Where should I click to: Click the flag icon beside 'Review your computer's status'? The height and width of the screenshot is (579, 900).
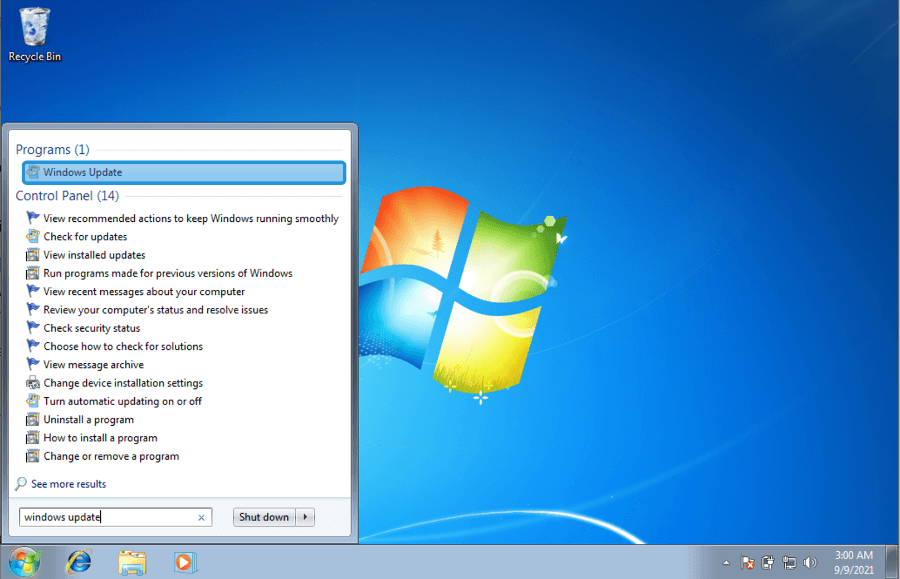tap(33, 309)
